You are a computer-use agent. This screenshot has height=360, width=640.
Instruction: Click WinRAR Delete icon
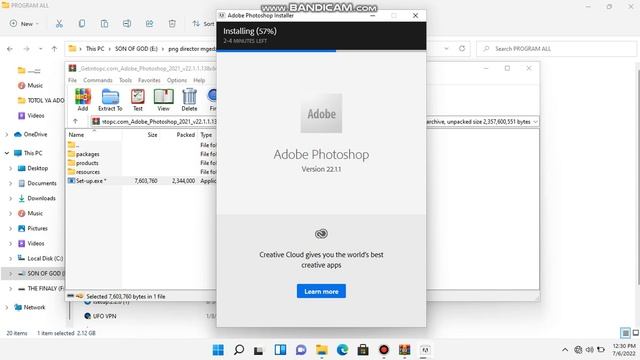(x=189, y=100)
